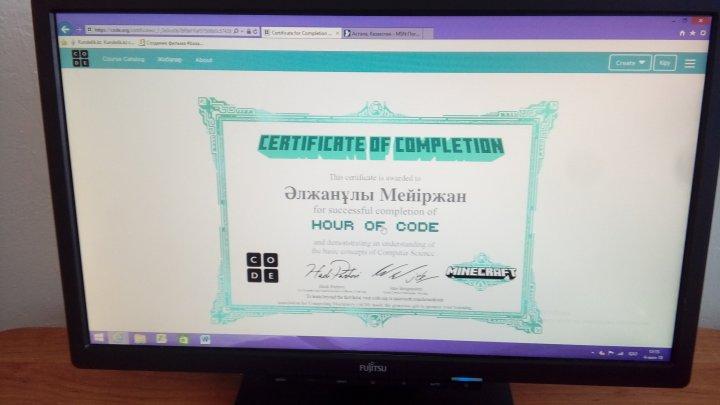720x405 pixels.
Task: Close the browser window
Action: pos(700,21)
